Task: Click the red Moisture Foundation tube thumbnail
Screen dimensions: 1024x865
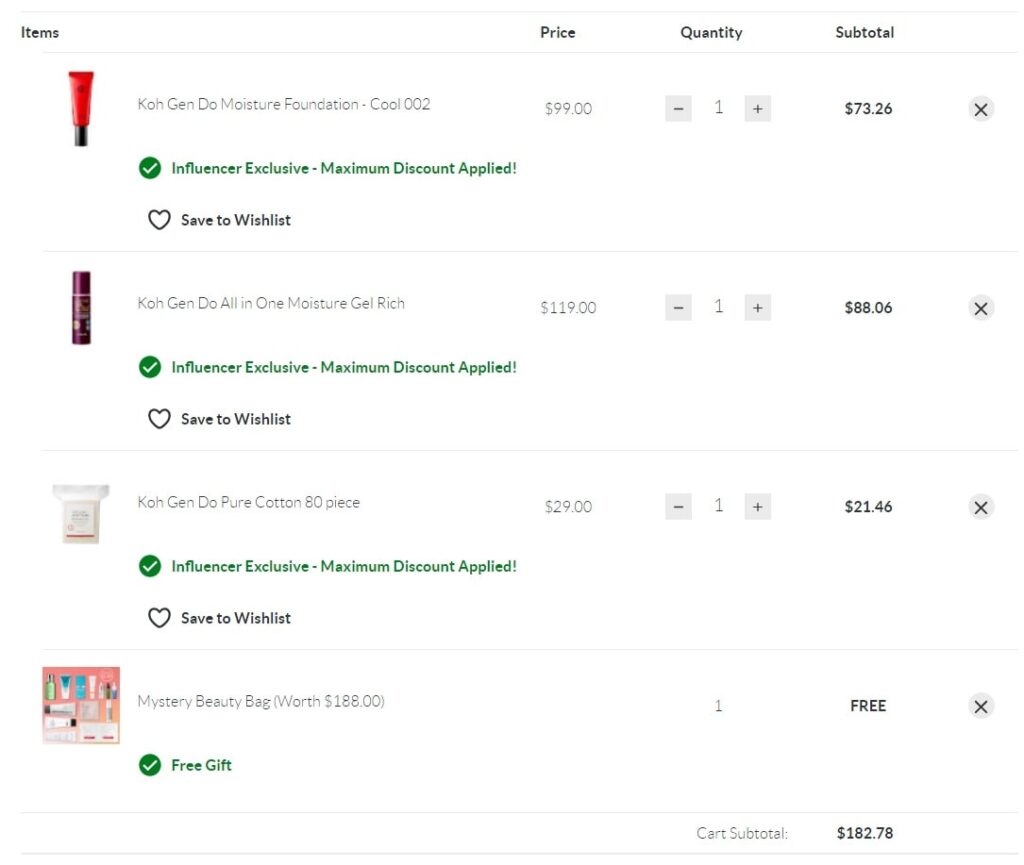Action: click(x=81, y=108)
